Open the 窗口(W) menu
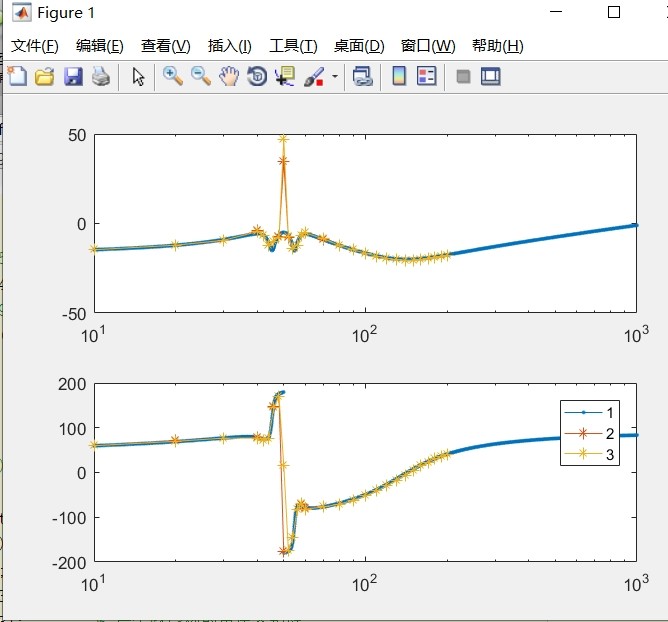 point(428,46)
